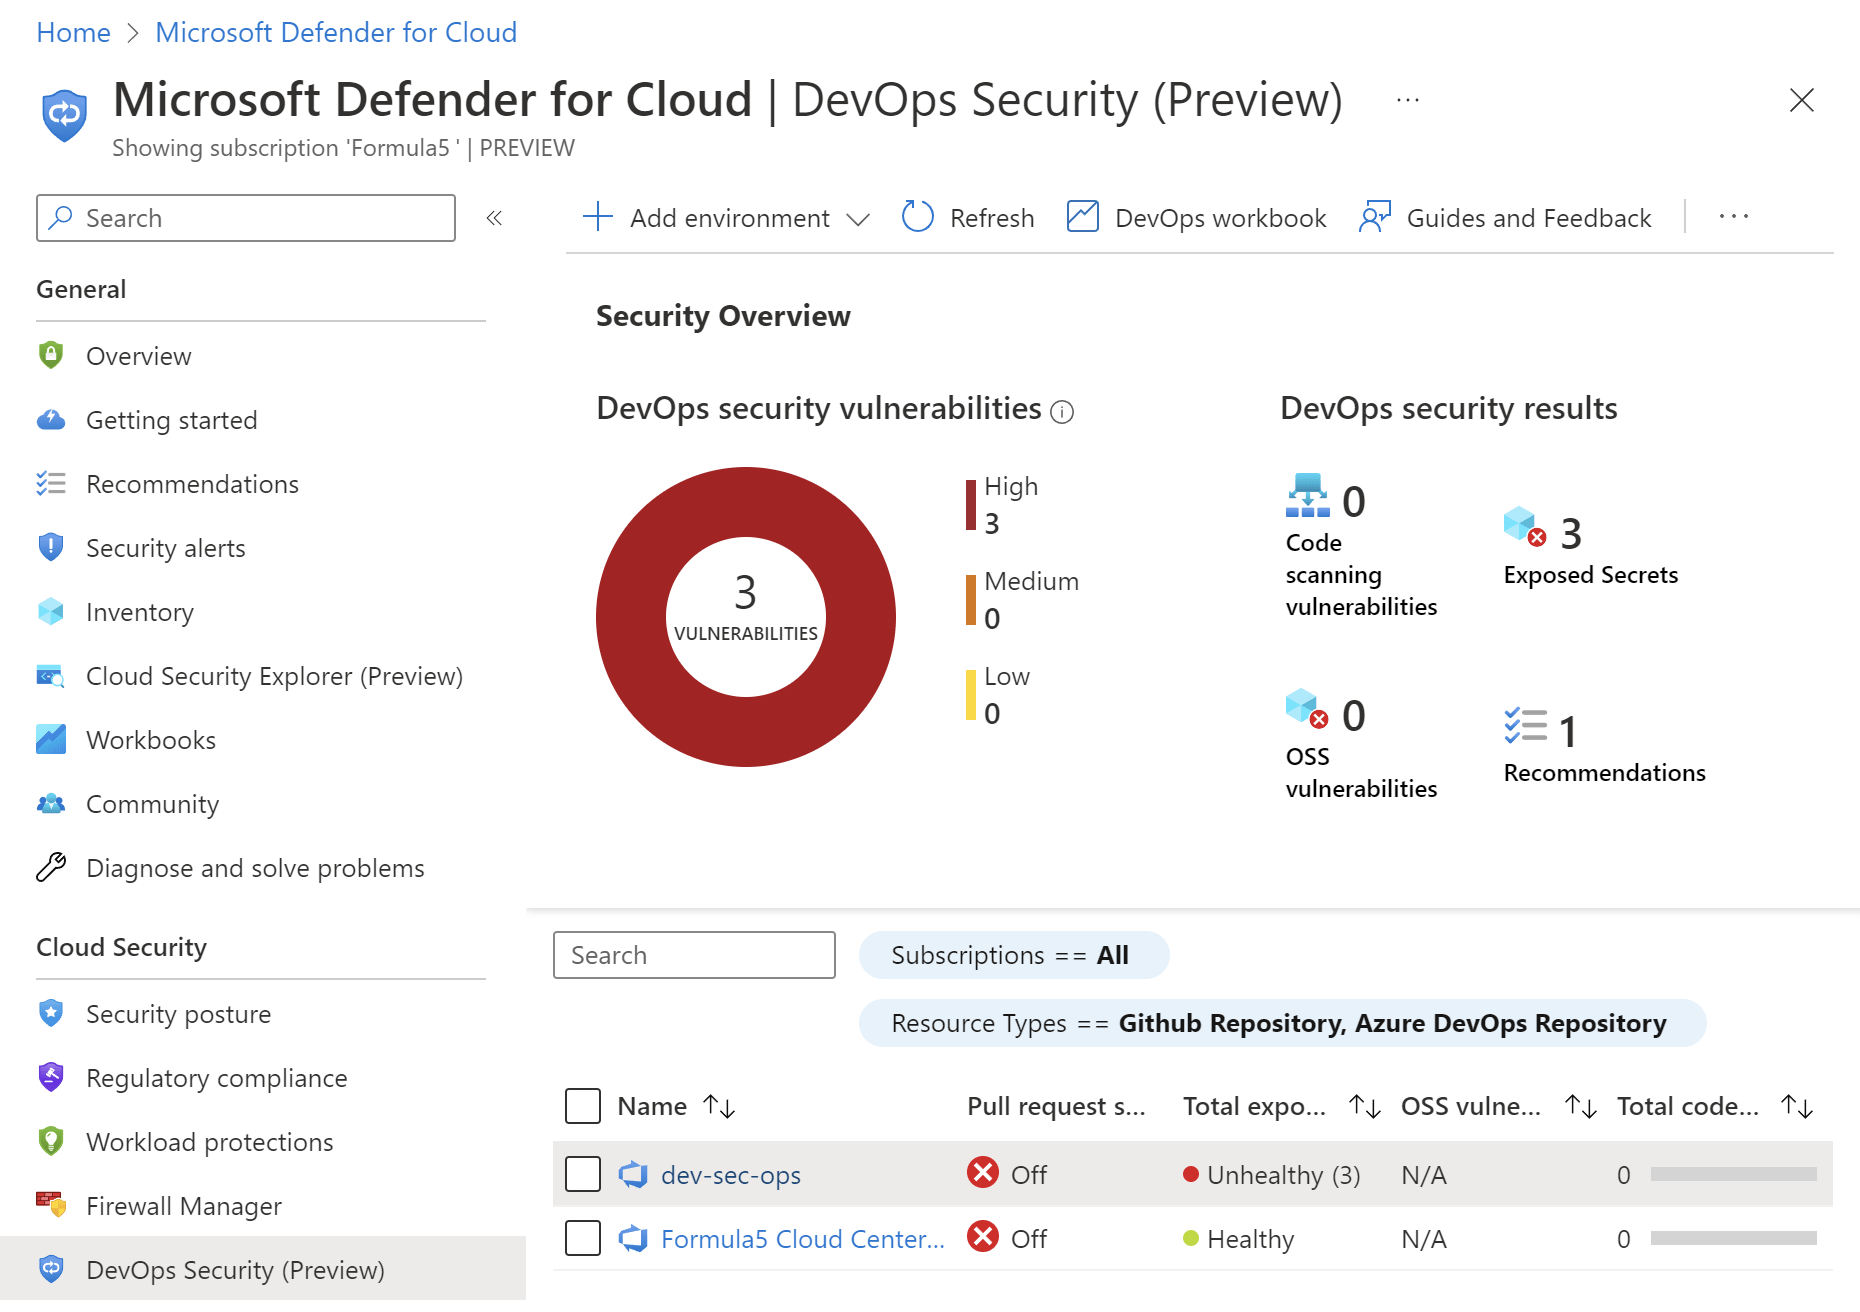Check the select-all checkbox in table header
This screenshot has height=1312, width=1860.
[583, 1106]
